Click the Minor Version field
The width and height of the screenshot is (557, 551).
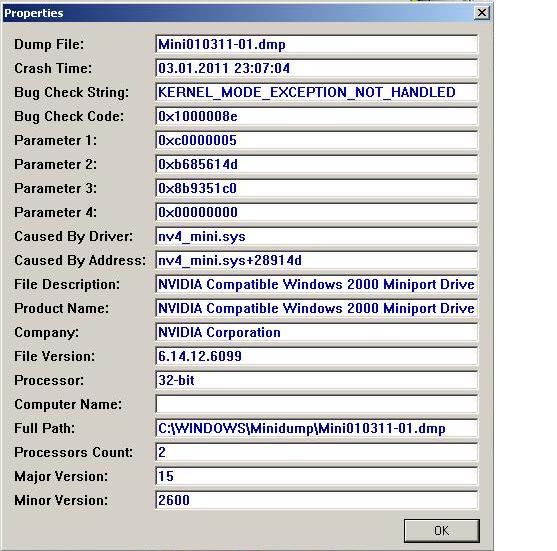point(317,500)
